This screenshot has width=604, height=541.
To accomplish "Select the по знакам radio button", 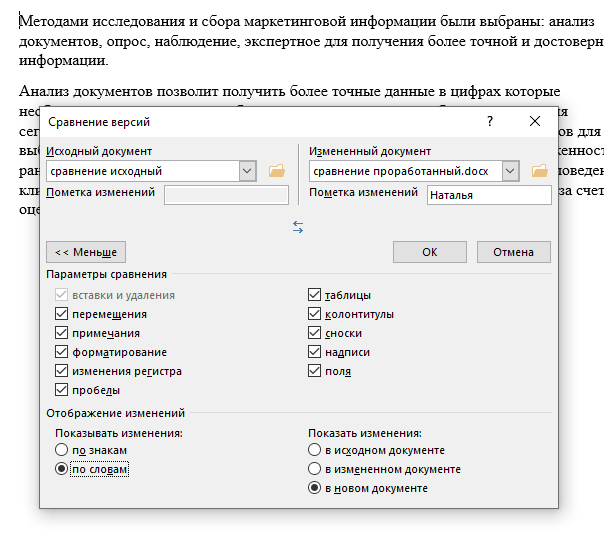I will pyautogui.click(x=62, y=450).
